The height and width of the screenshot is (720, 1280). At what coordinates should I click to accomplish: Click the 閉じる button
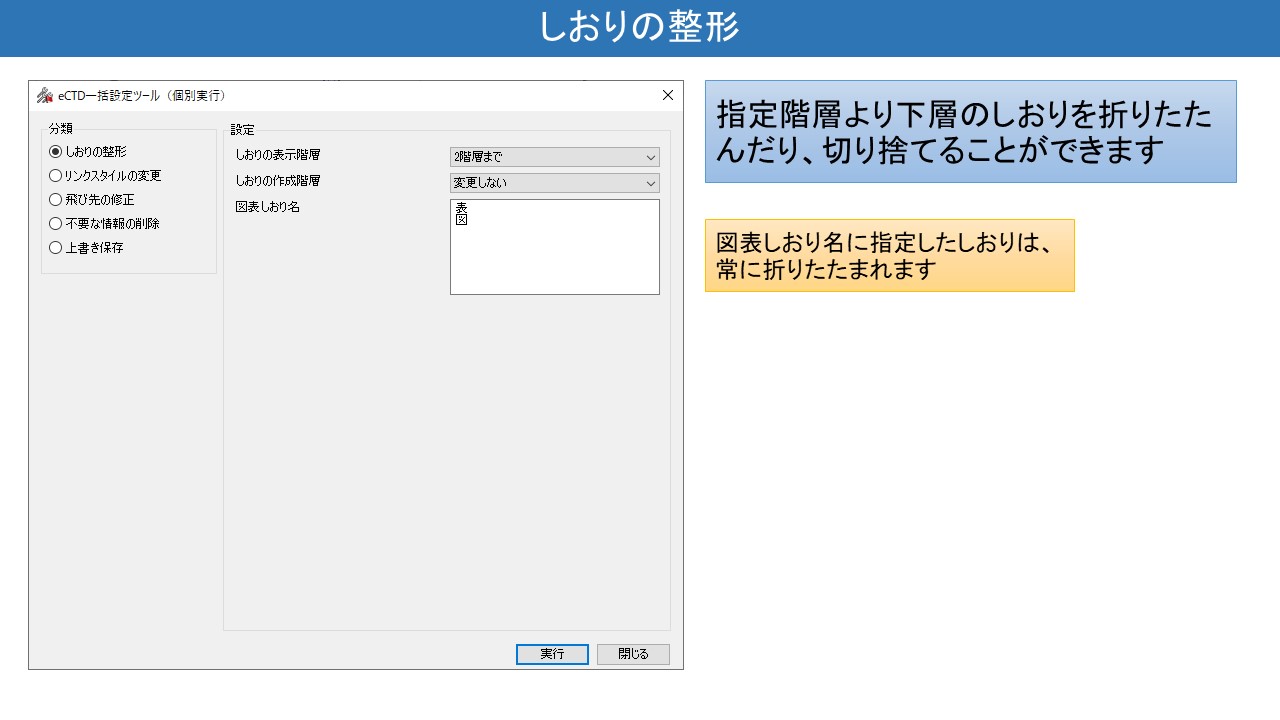pyautogui.click(x=633, y=654)
